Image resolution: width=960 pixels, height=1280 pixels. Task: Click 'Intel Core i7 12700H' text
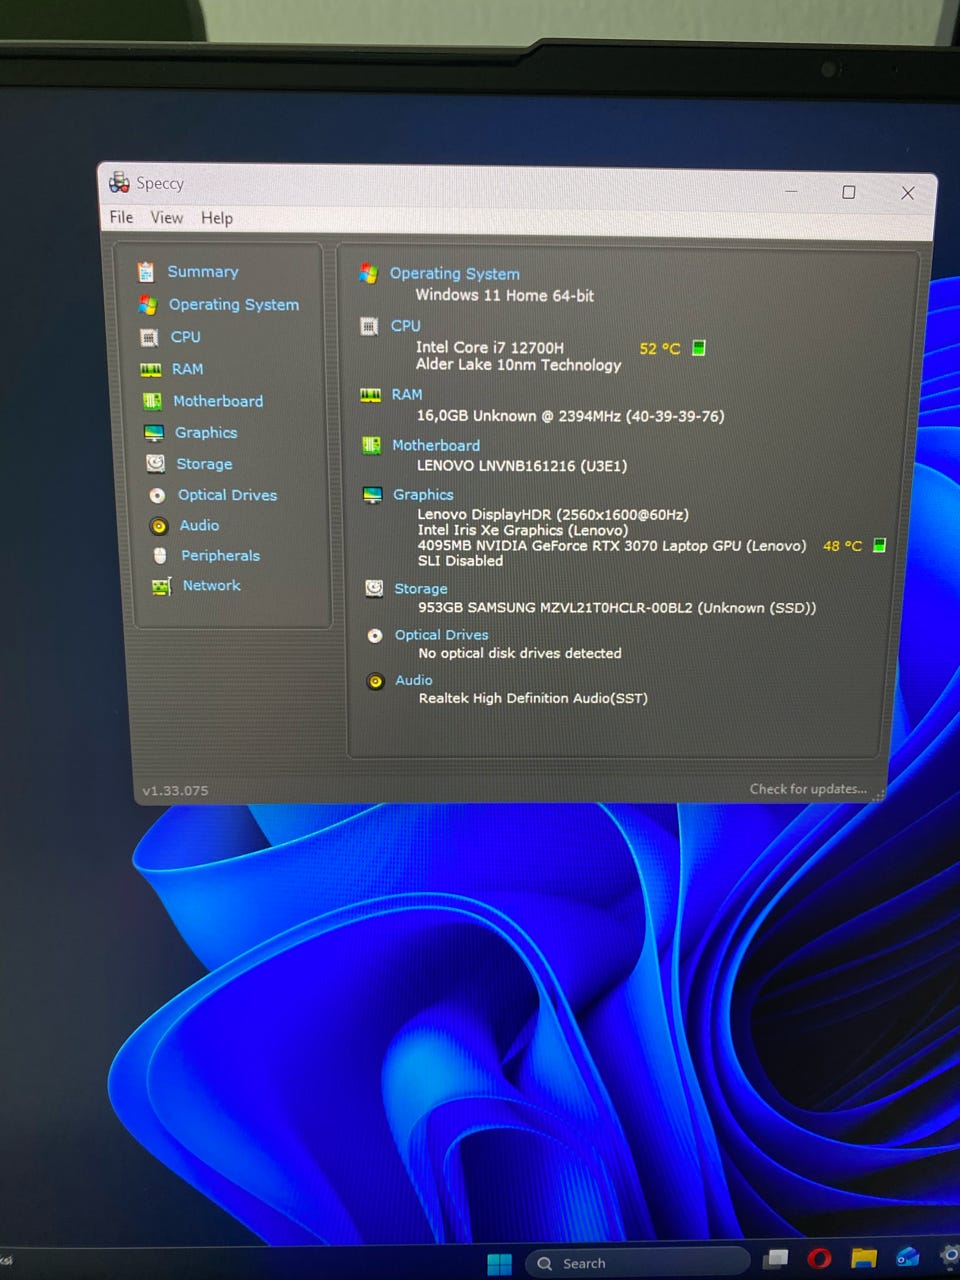tap(490, 348)
